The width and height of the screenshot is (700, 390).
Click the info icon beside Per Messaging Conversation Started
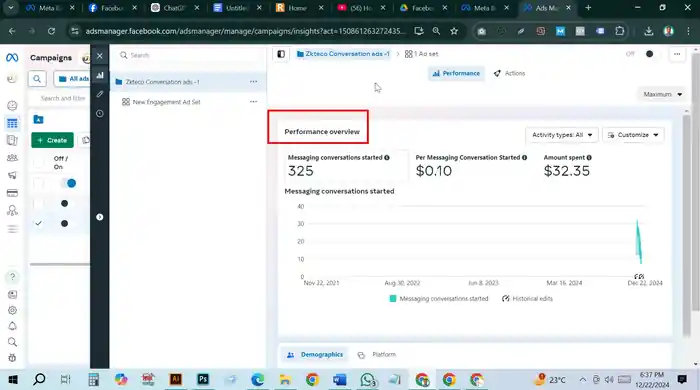(524, 158)
